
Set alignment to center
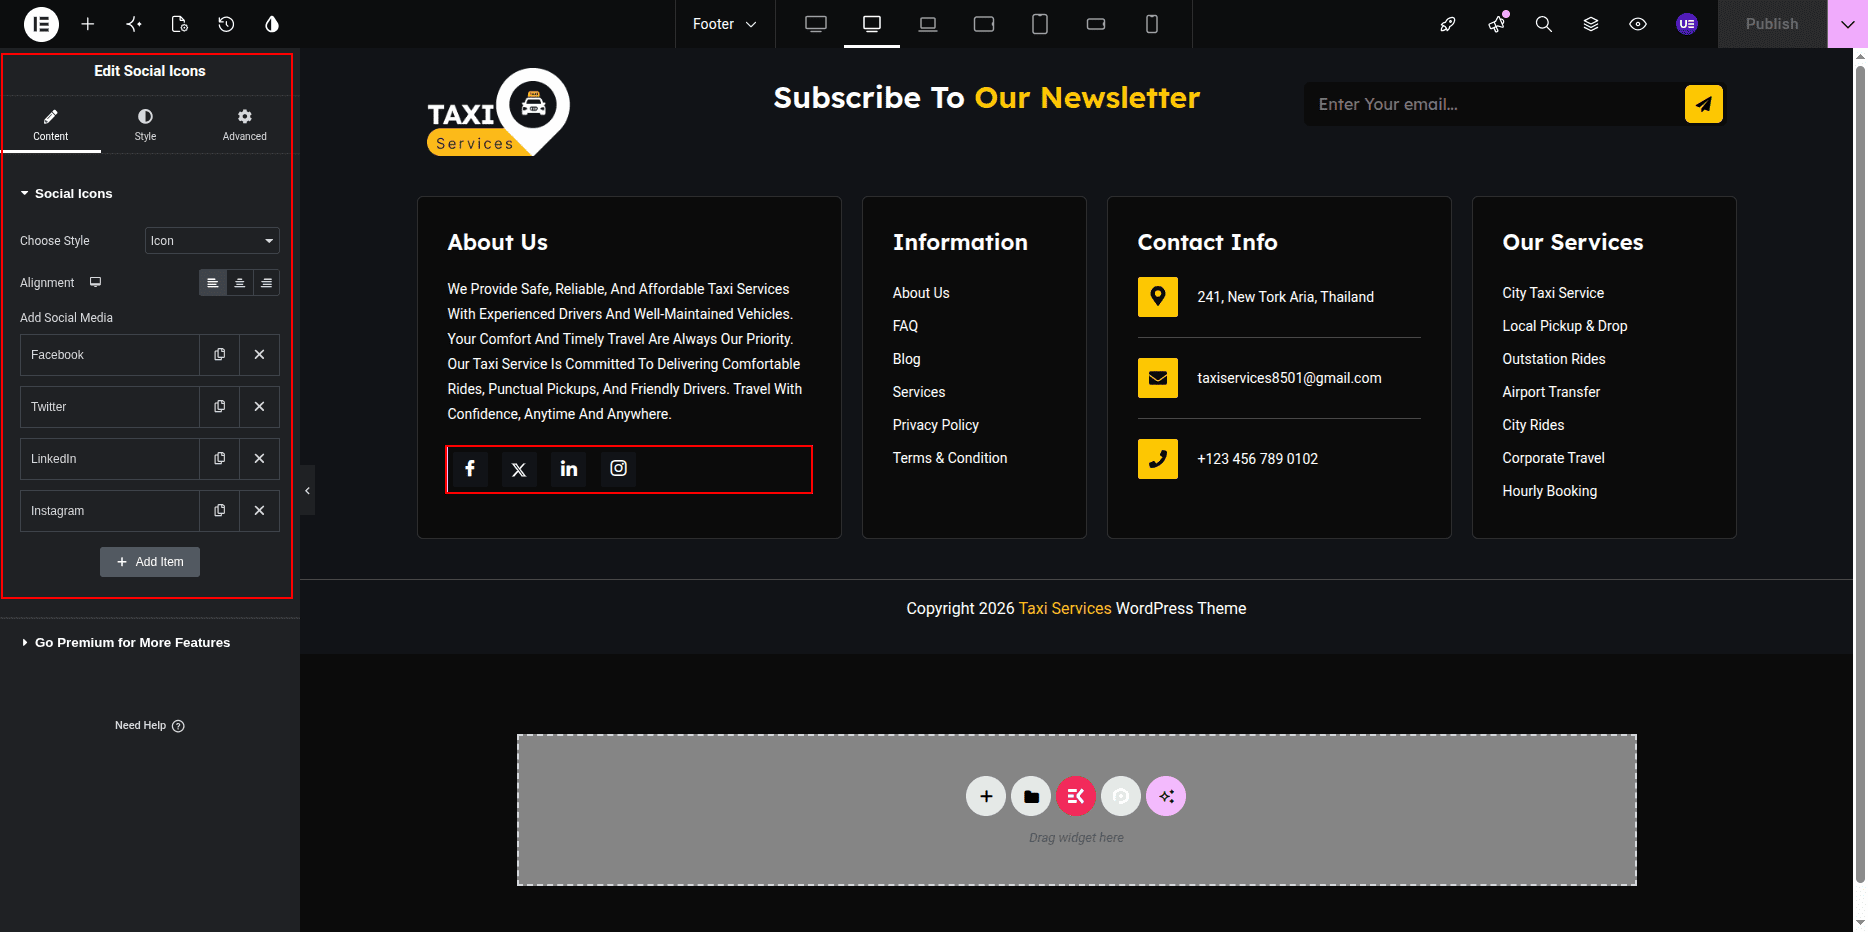coord(240,283)
